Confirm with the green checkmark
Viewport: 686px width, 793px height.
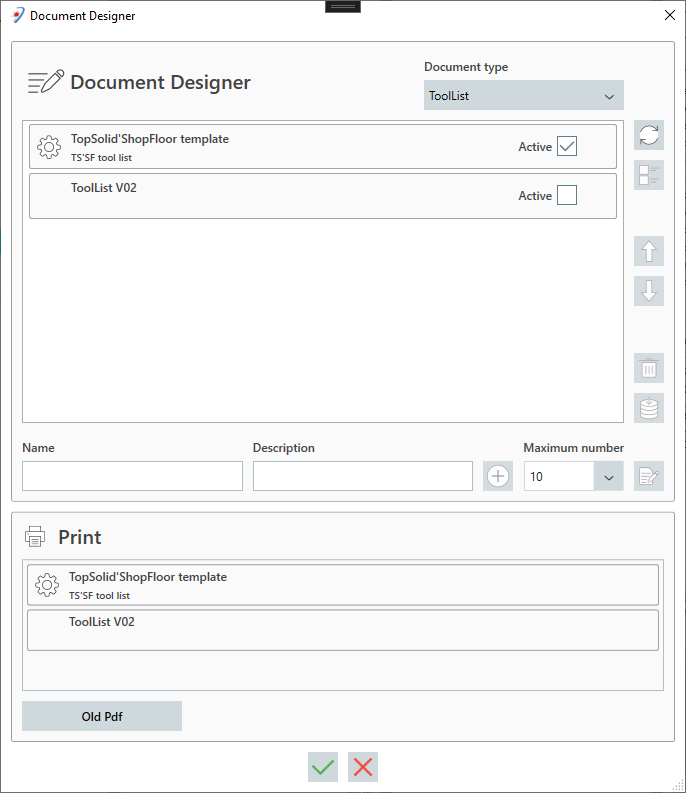click(x=323, y=767)
